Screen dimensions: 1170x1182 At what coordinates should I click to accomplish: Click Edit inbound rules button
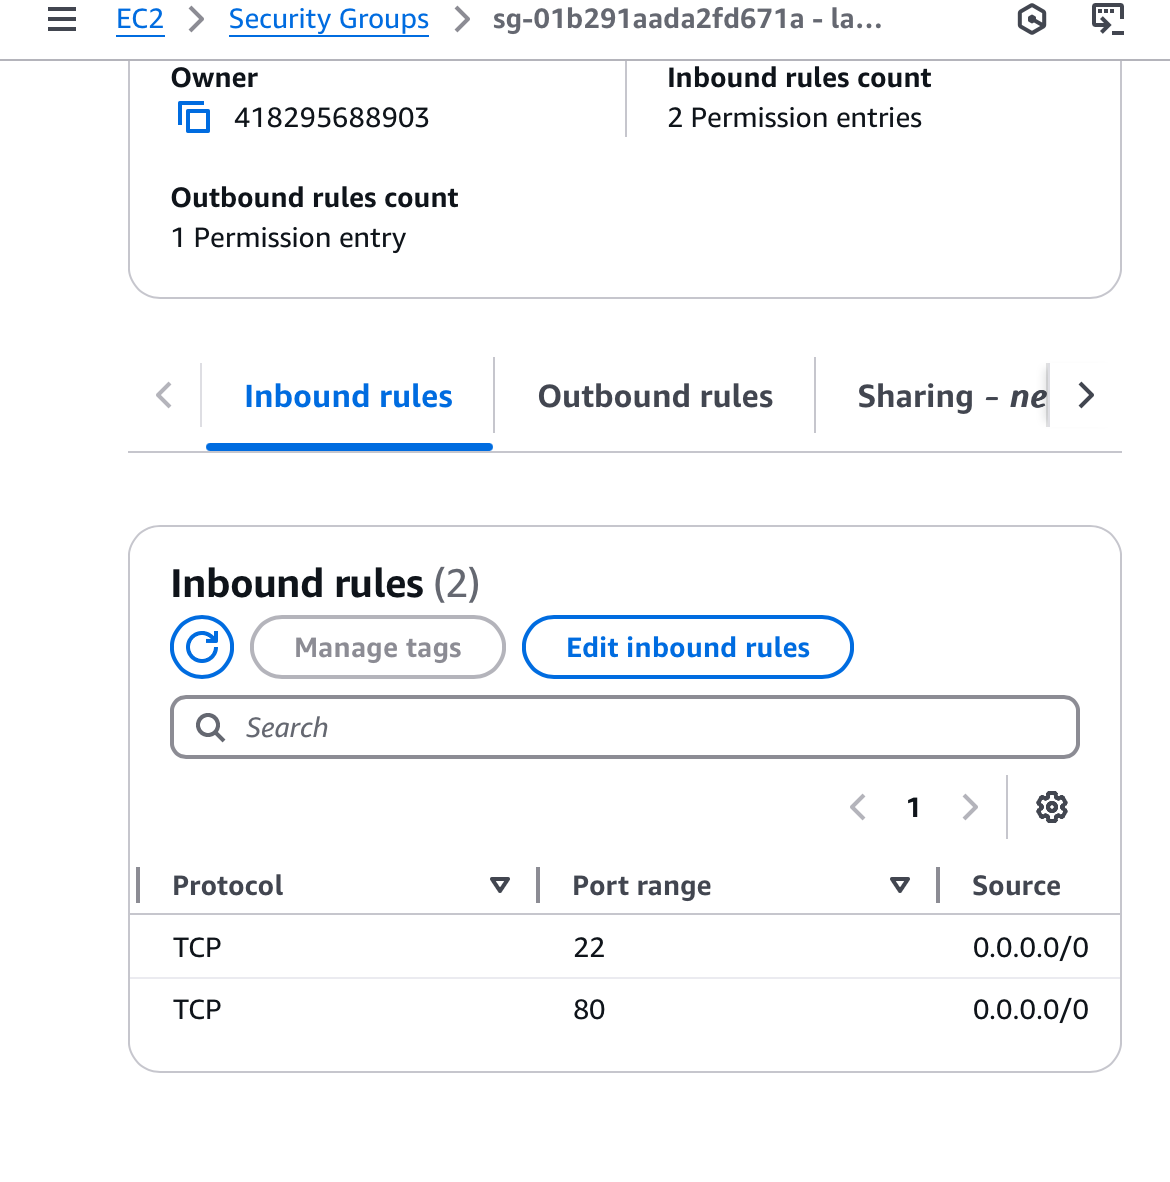pos(688,647)
